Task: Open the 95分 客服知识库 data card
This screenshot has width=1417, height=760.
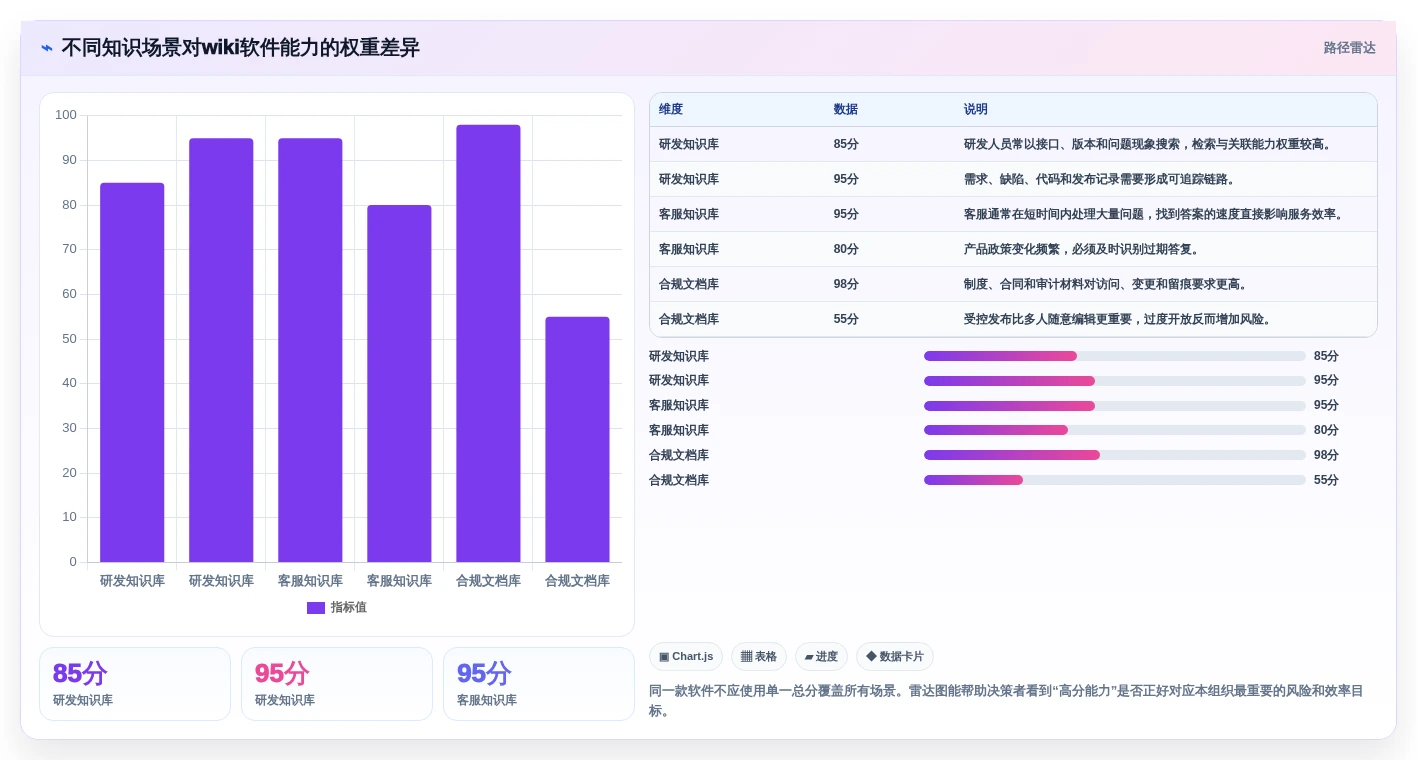Action: [539, 684]
